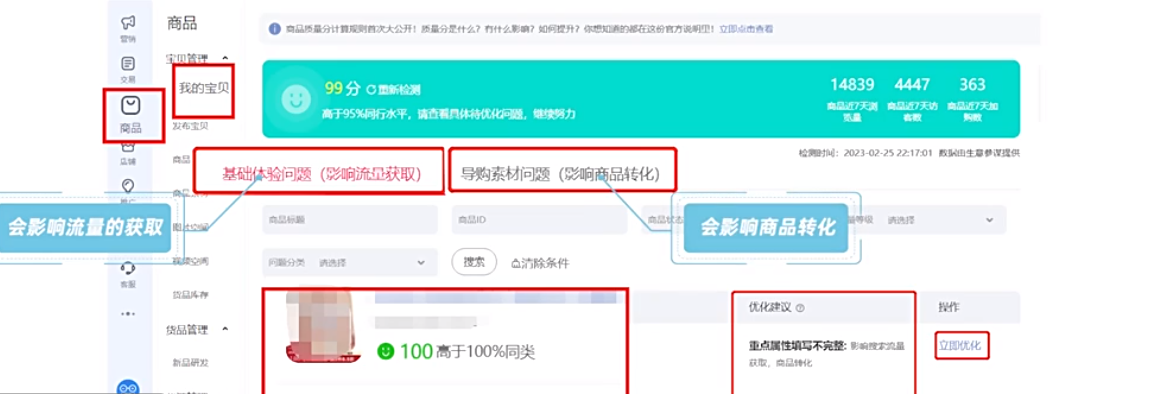Click the 立即点击查看 link
Viewport: 1170px width, 394px height.
pyautogui.click(x=746, y=29)
